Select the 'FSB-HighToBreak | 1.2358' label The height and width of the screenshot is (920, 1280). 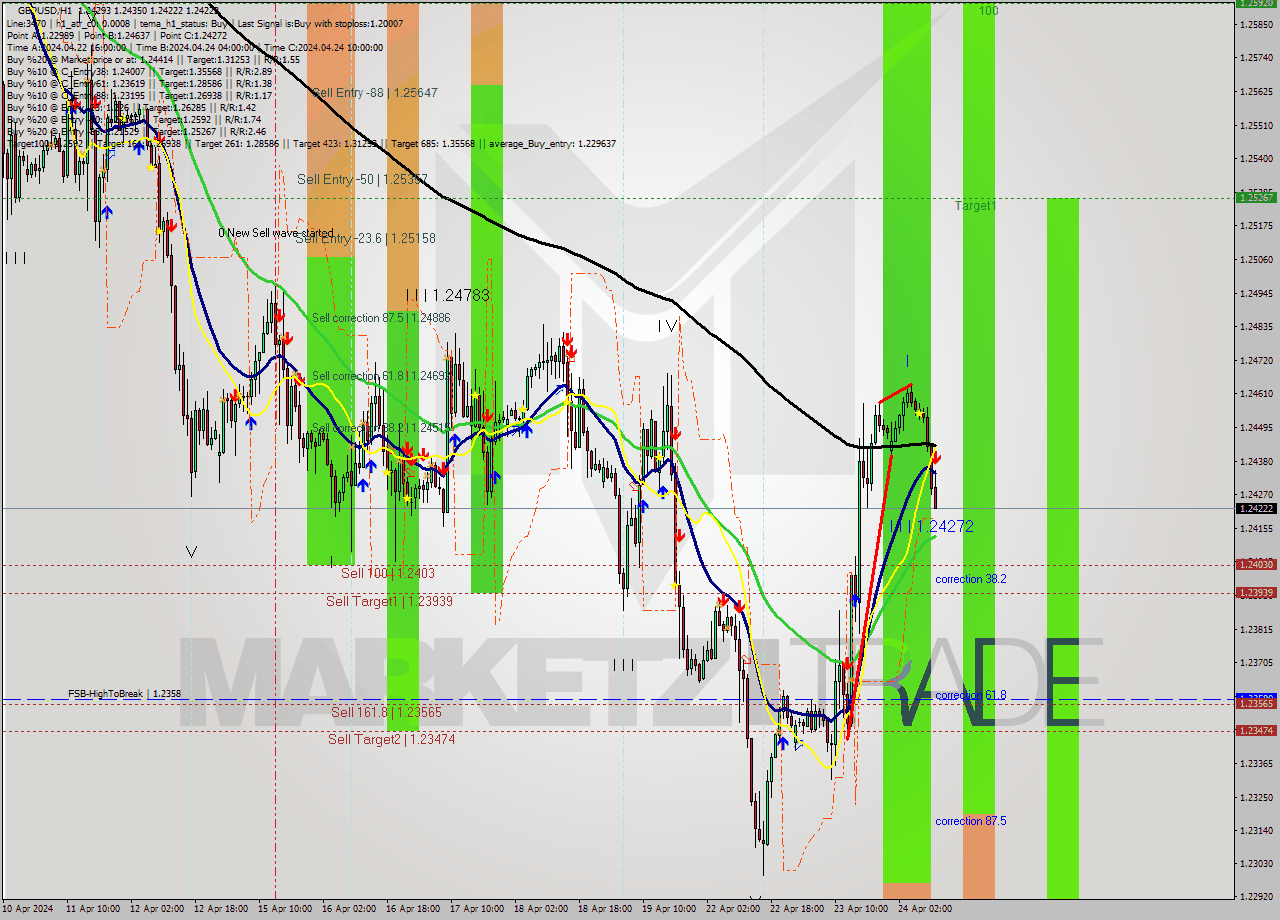pos(124,693)
